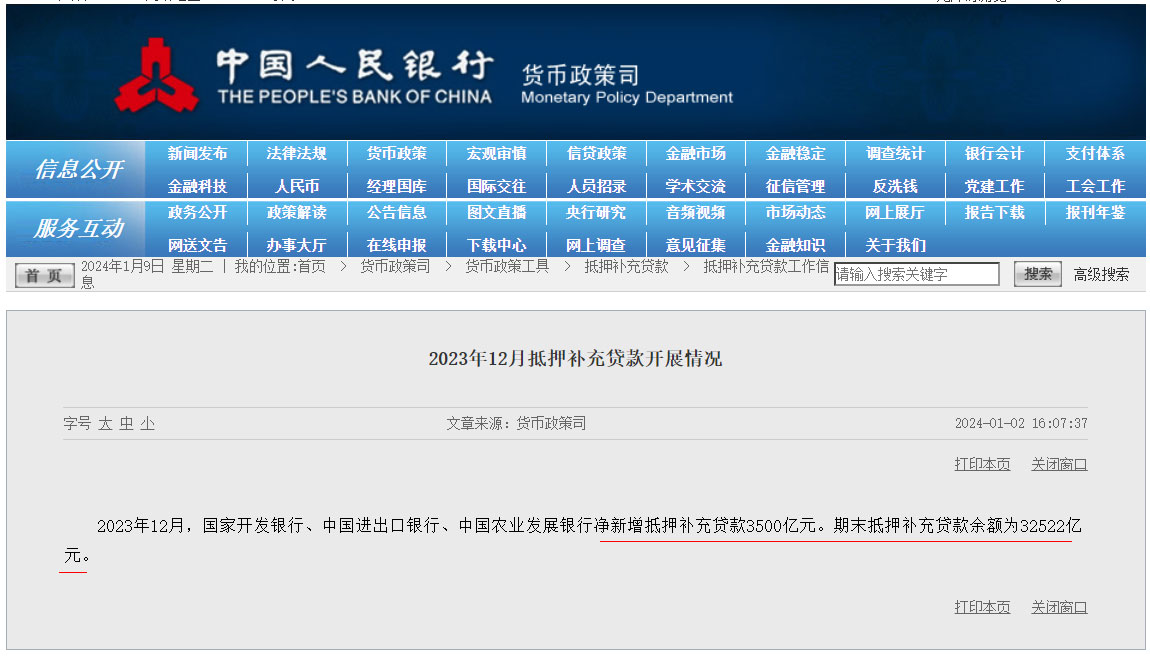This screenshot has width=1150, height=656.
Task: Open the 图文直播 page
Action: (497, 212)
